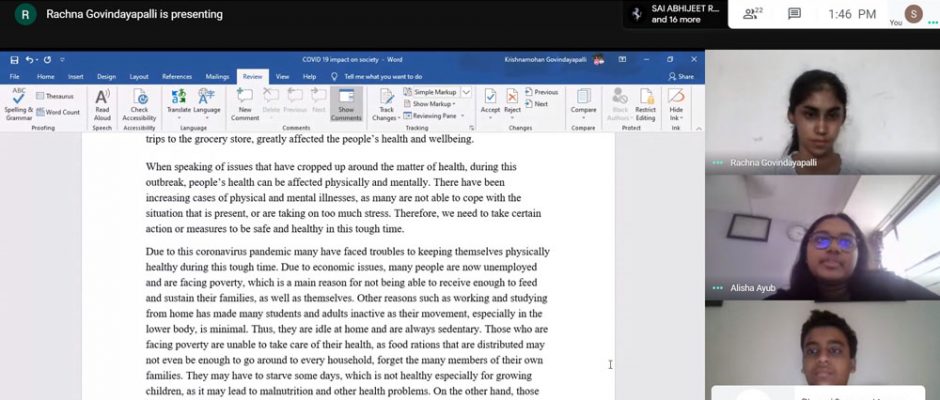The width and height of the screenshot is (940, 400).
Task: Click the Block Authors button
Action: tap(620, 104)
